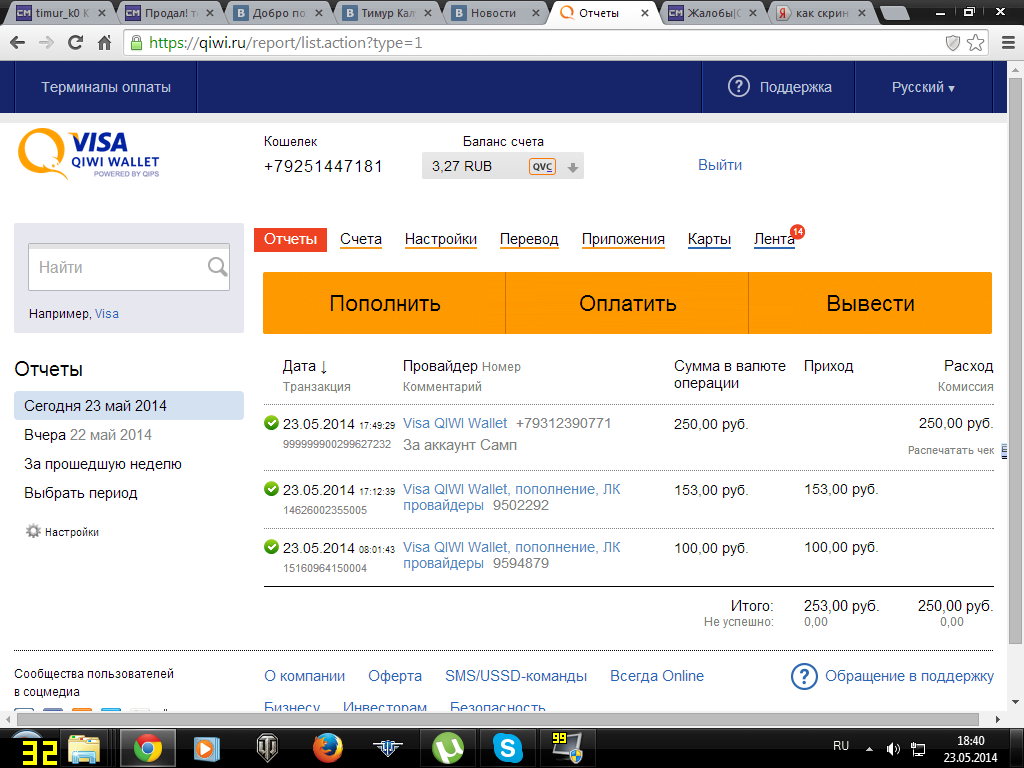This screenshot has width=1024, height=768.
Task: Reload the page with the refresh icon
Action: click(x=76, y=43)
